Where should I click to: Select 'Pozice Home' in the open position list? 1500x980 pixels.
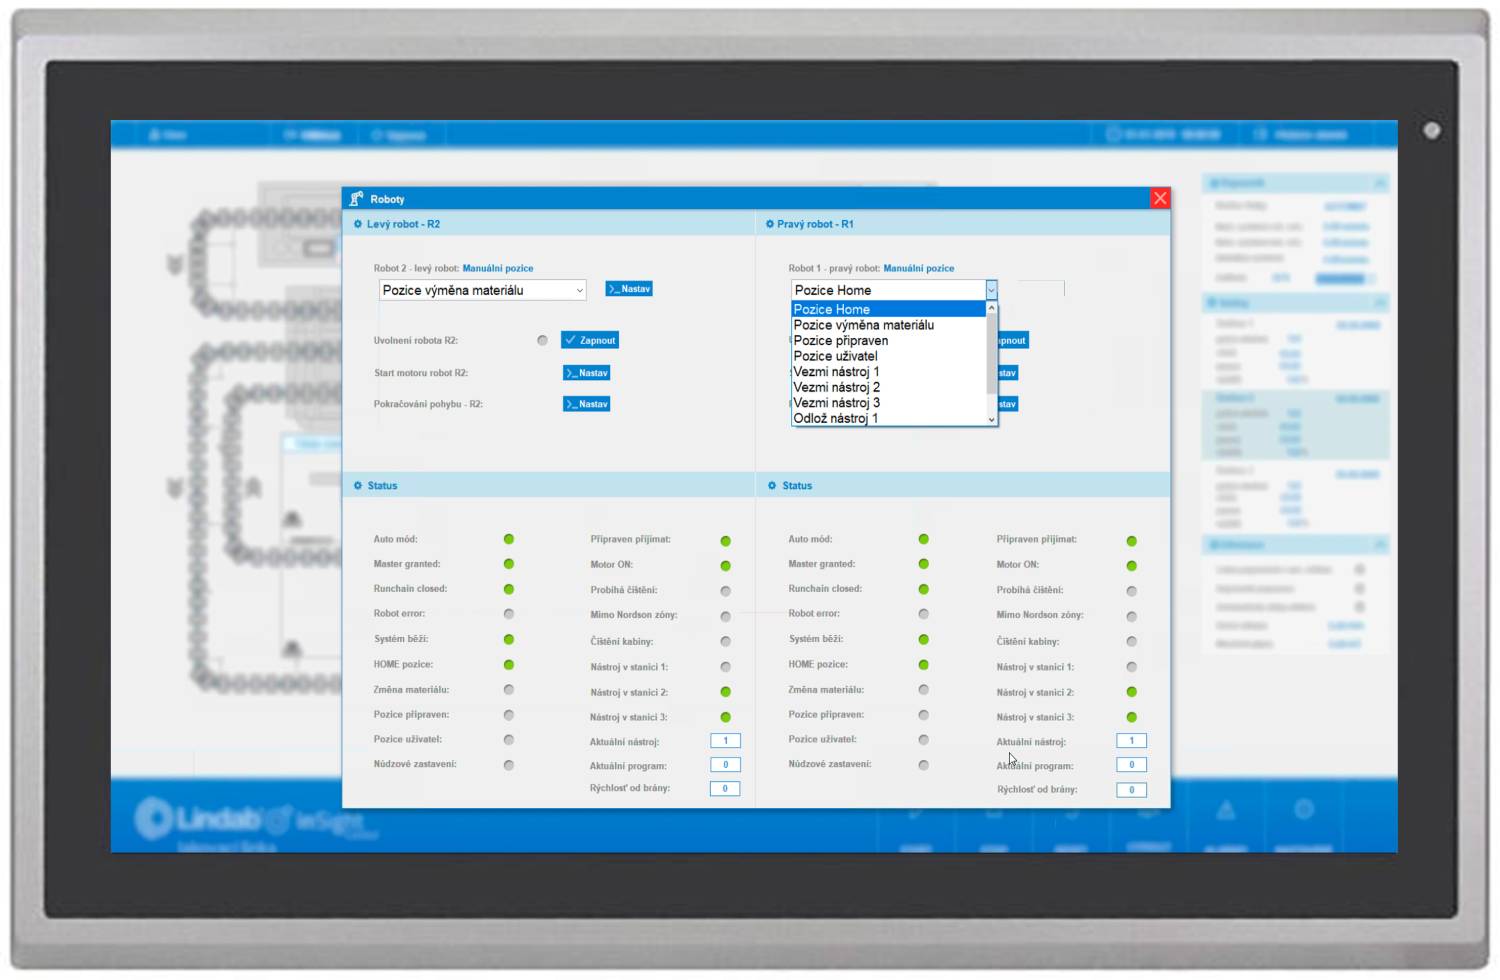(832, 309)
